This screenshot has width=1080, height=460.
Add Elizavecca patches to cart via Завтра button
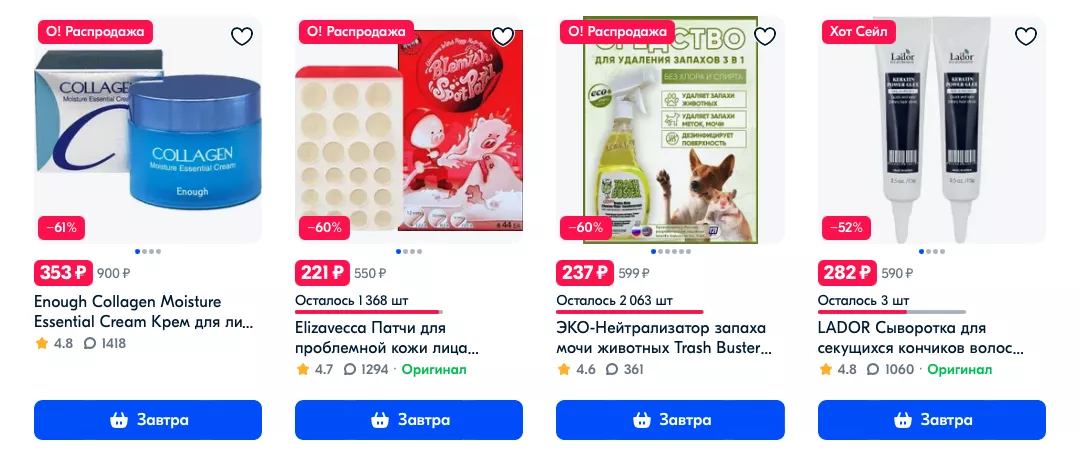409,419
